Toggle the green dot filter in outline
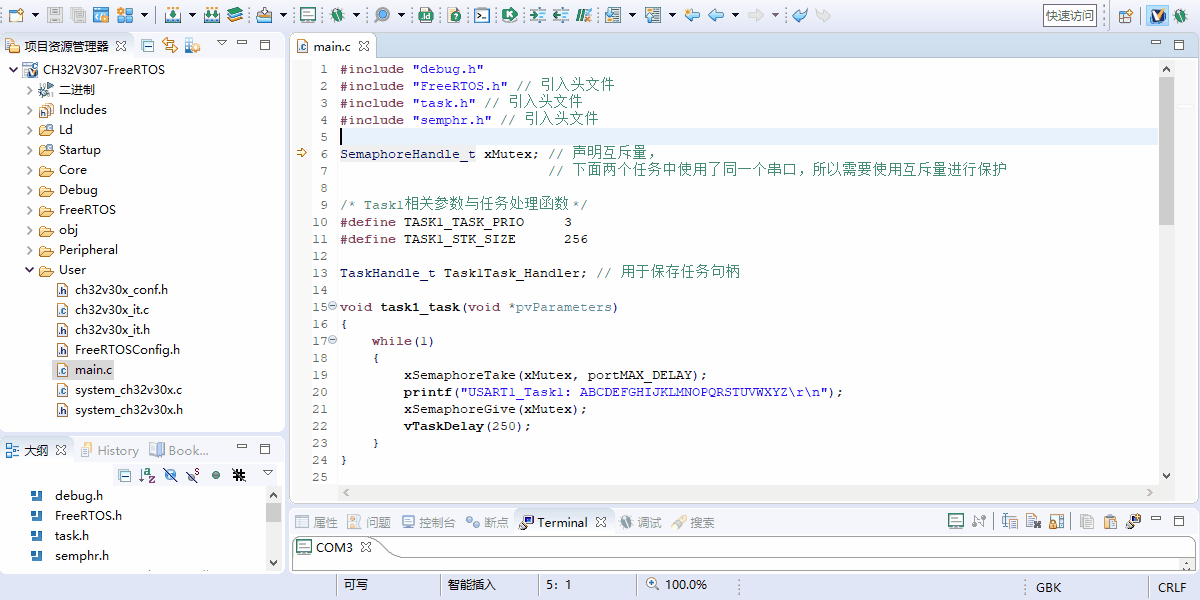1200x600 pixels. [x=216, y=475]
